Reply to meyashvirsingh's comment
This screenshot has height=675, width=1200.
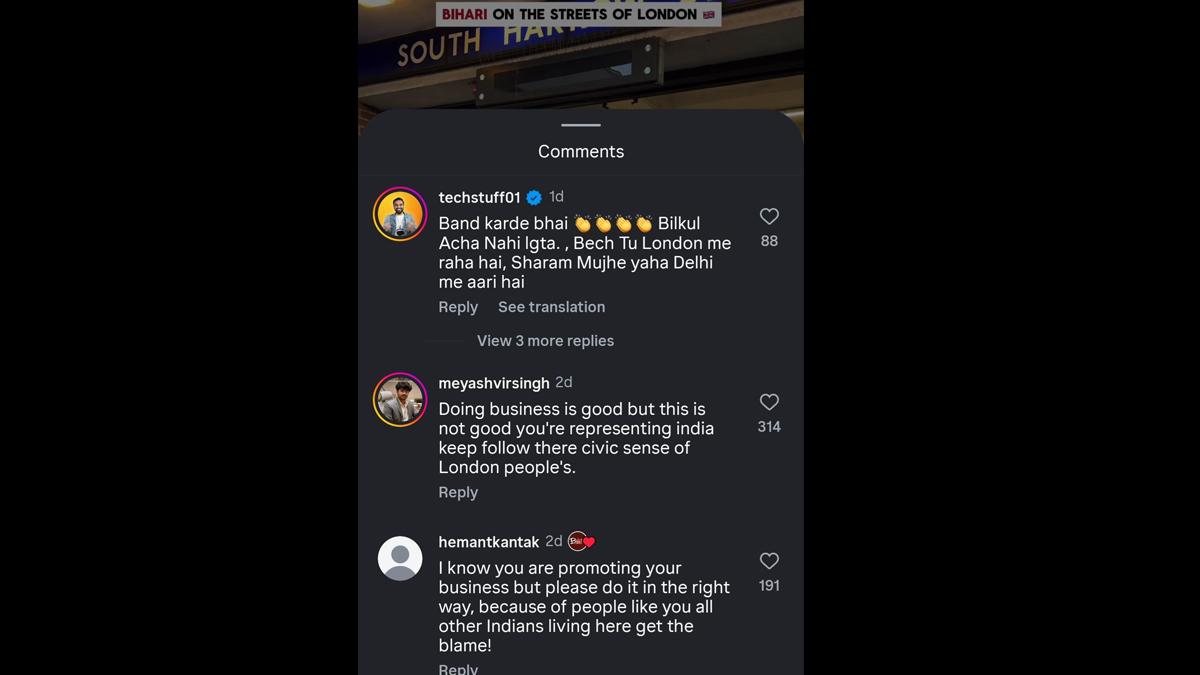(x=458, y=492)
